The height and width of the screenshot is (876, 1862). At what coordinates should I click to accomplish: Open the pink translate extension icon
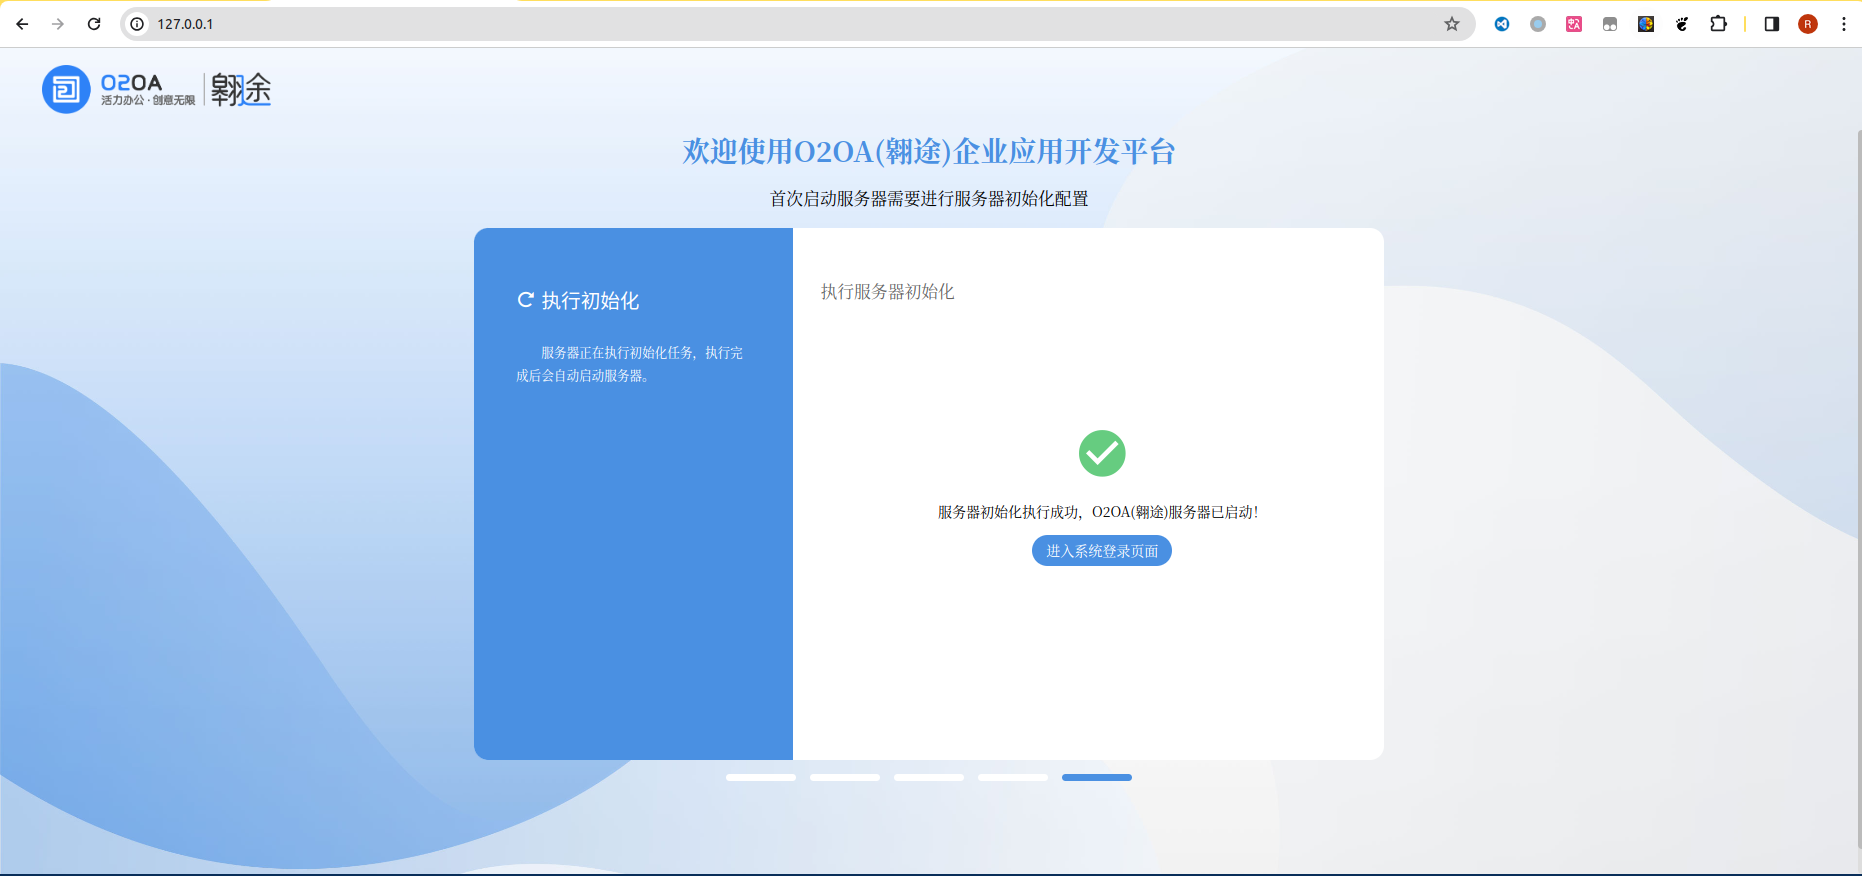click(1574, 24)
